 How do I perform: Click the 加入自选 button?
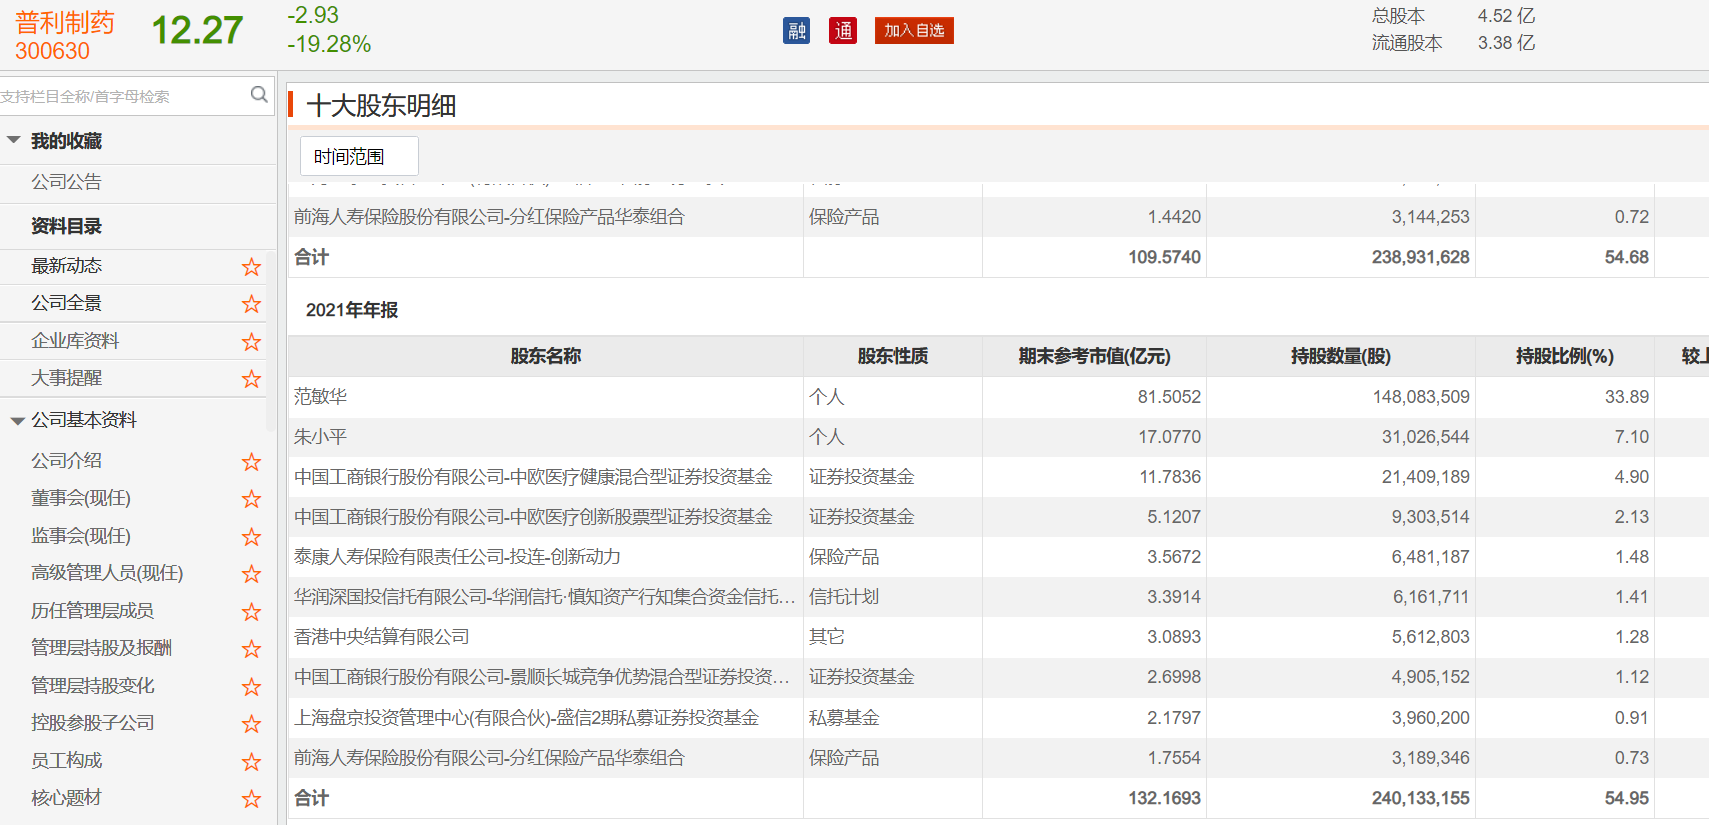(913, 31)
